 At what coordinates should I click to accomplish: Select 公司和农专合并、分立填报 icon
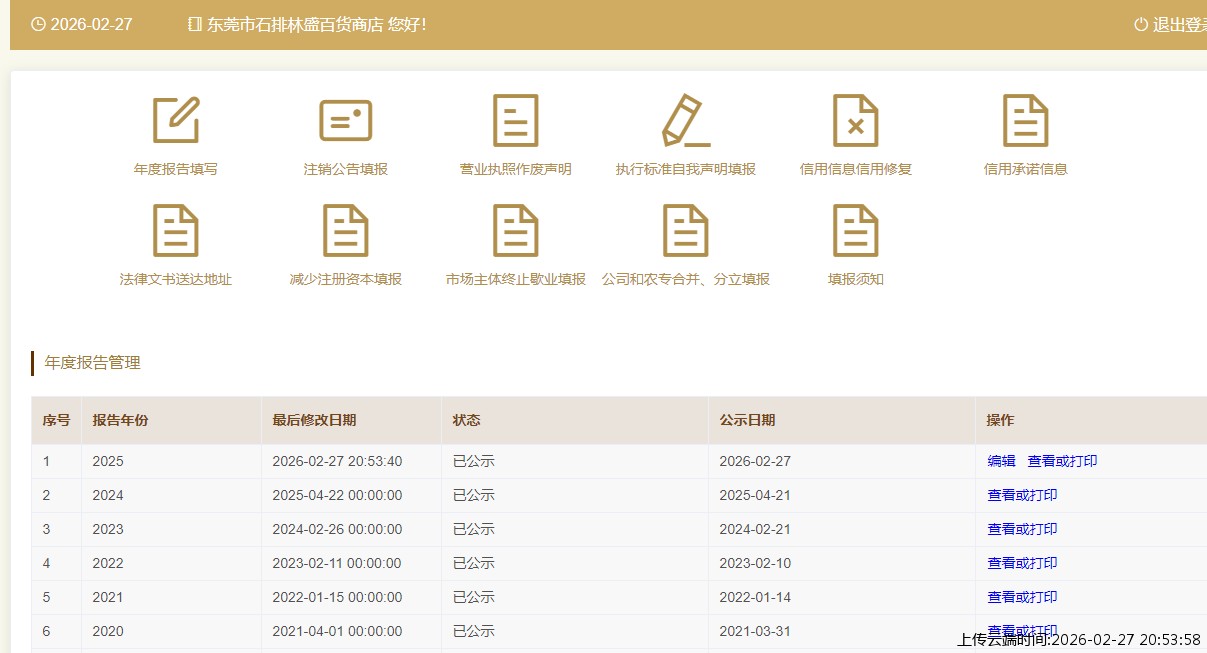[x=686, y=231]
